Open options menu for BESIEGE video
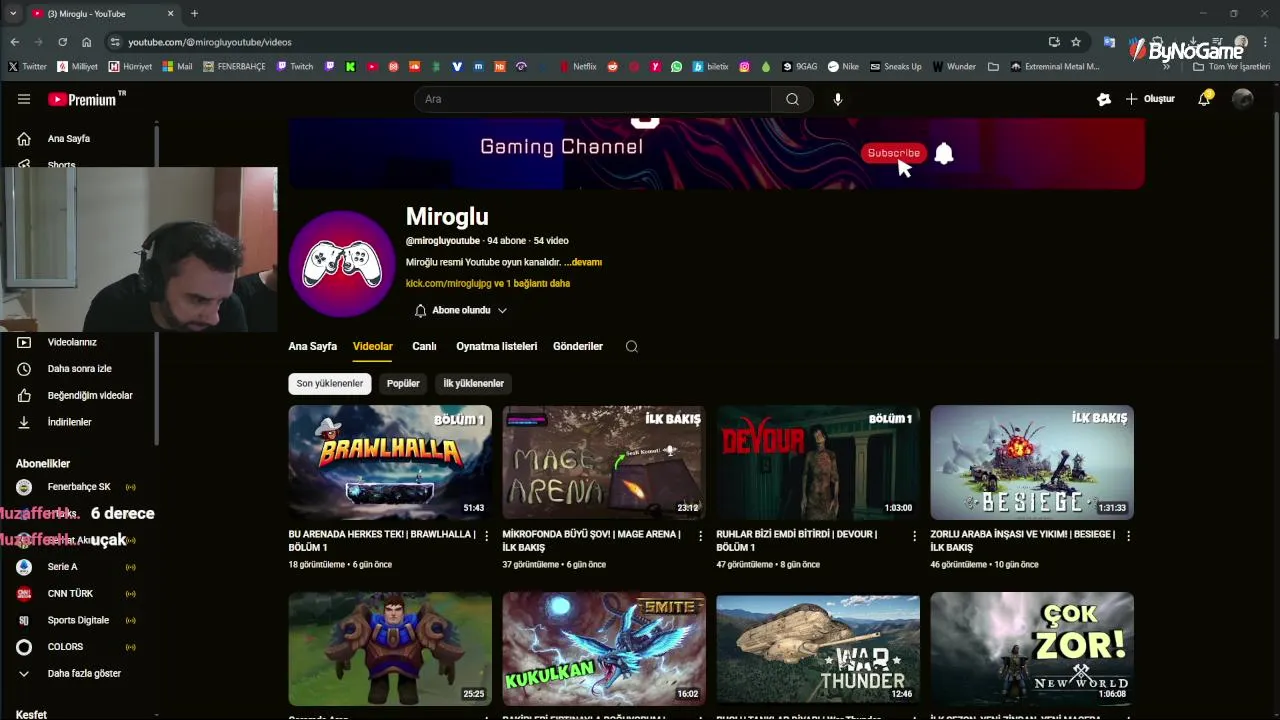 click(x=1128, y=536)
